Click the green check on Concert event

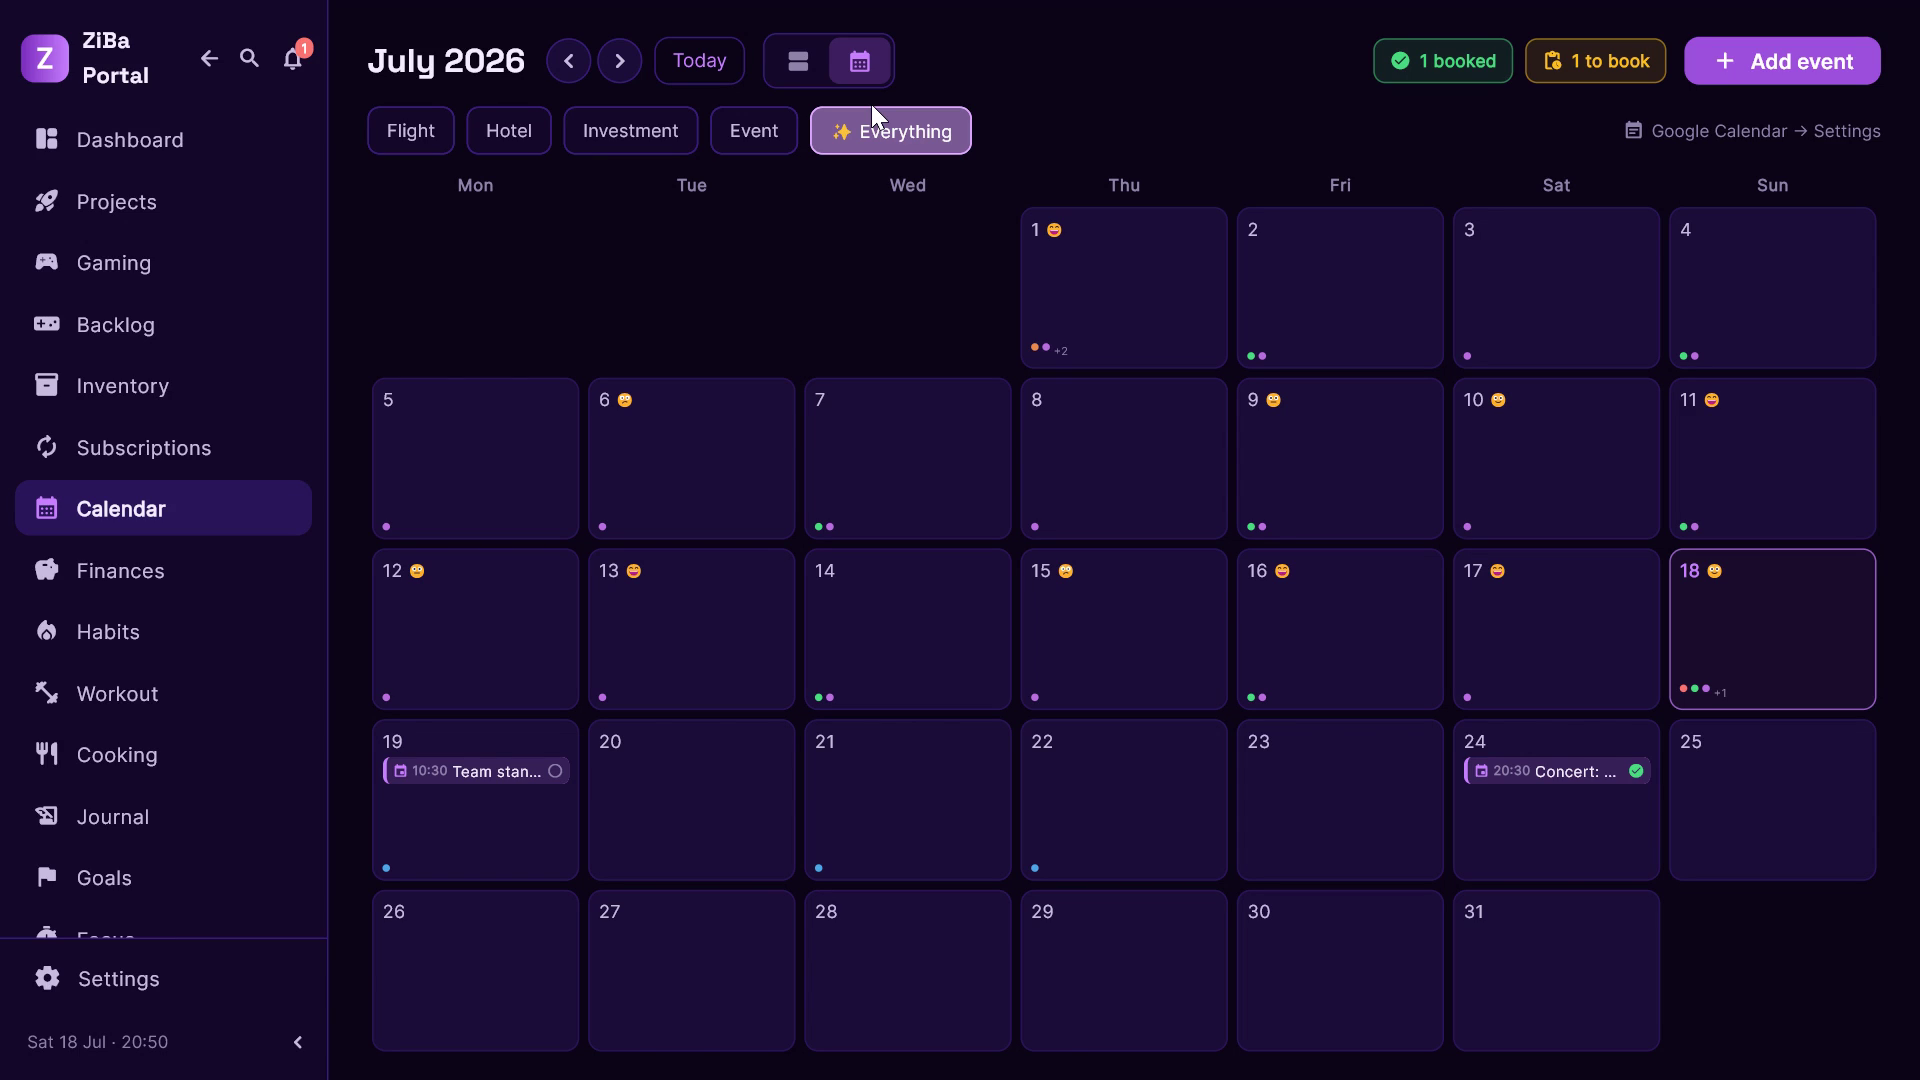1636,771
